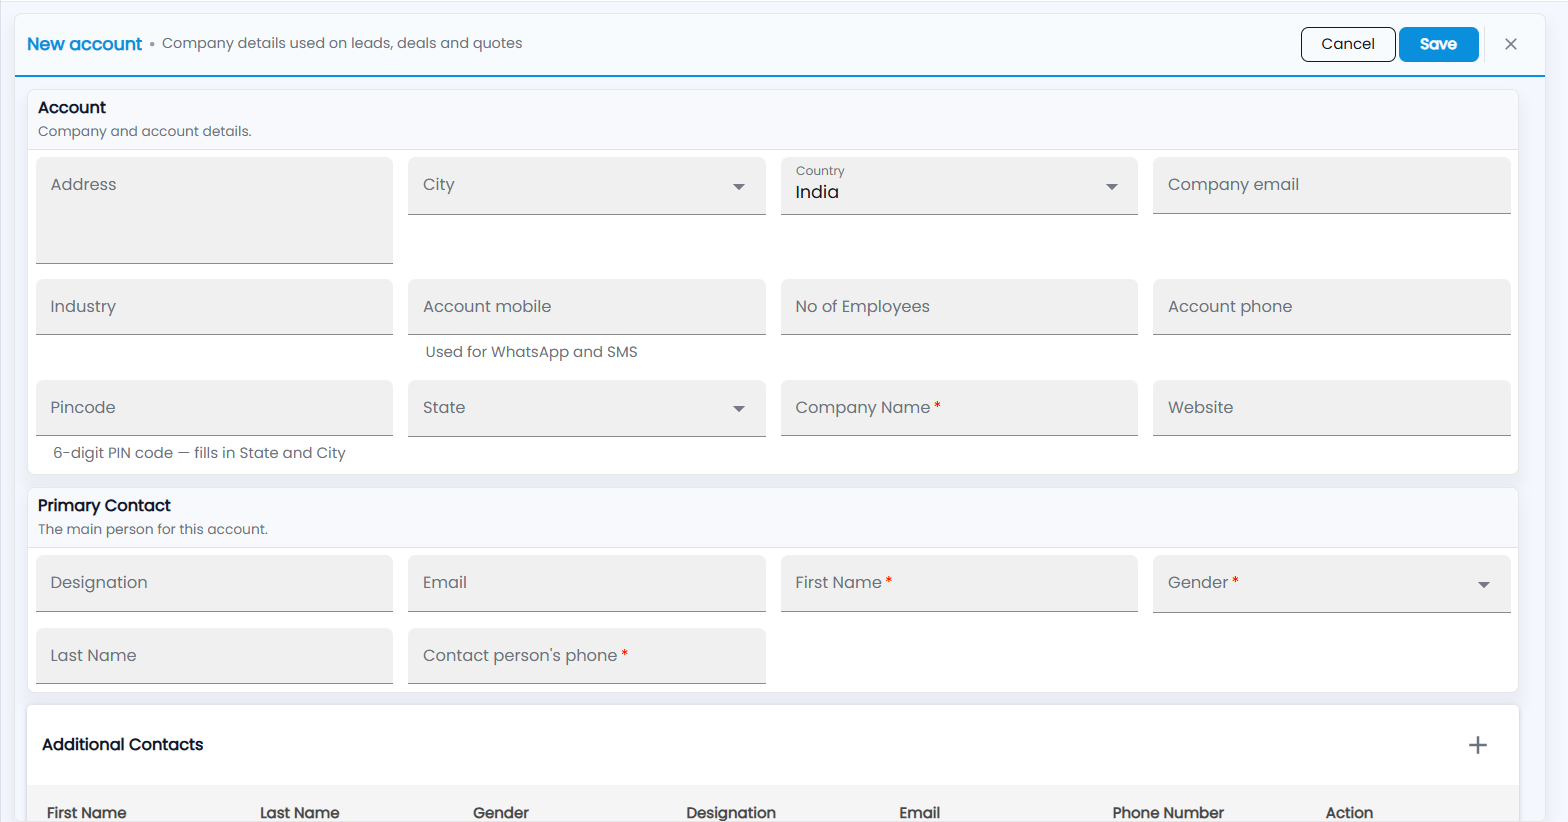The image size is (1568, 822).
Task: Click the First Name required field
Action: 959,583
